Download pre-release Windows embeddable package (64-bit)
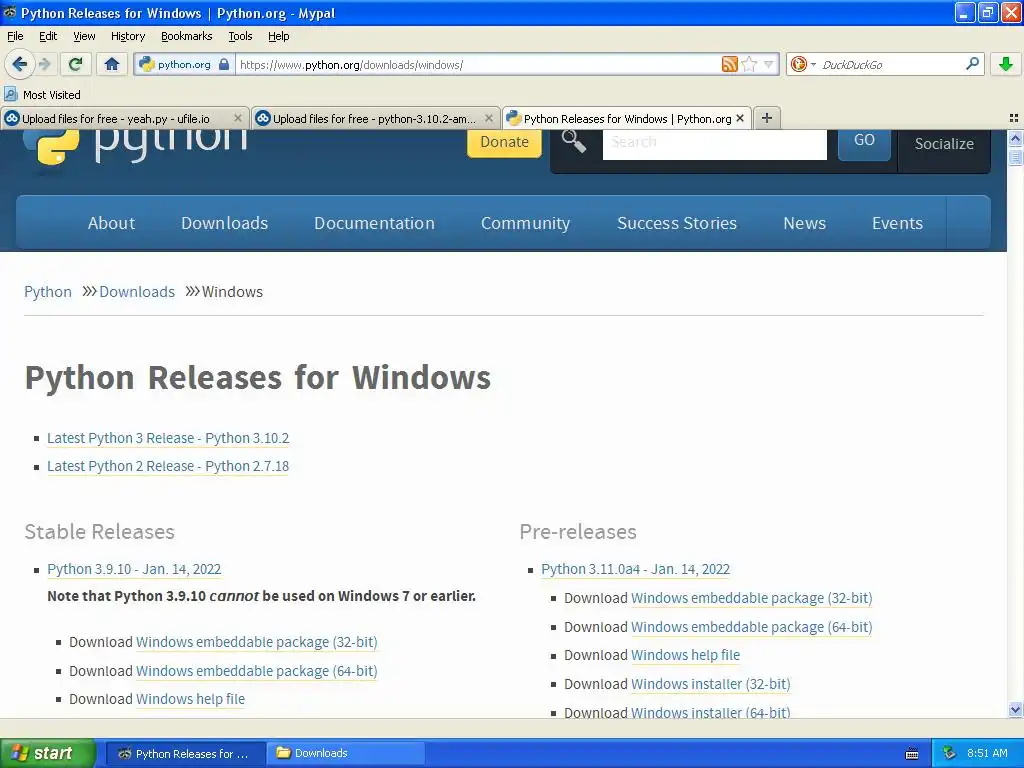 point(752,627)
